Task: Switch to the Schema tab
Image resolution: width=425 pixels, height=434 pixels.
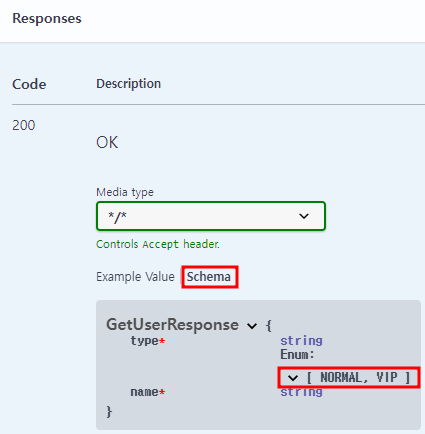Action: tap(209, 277)
